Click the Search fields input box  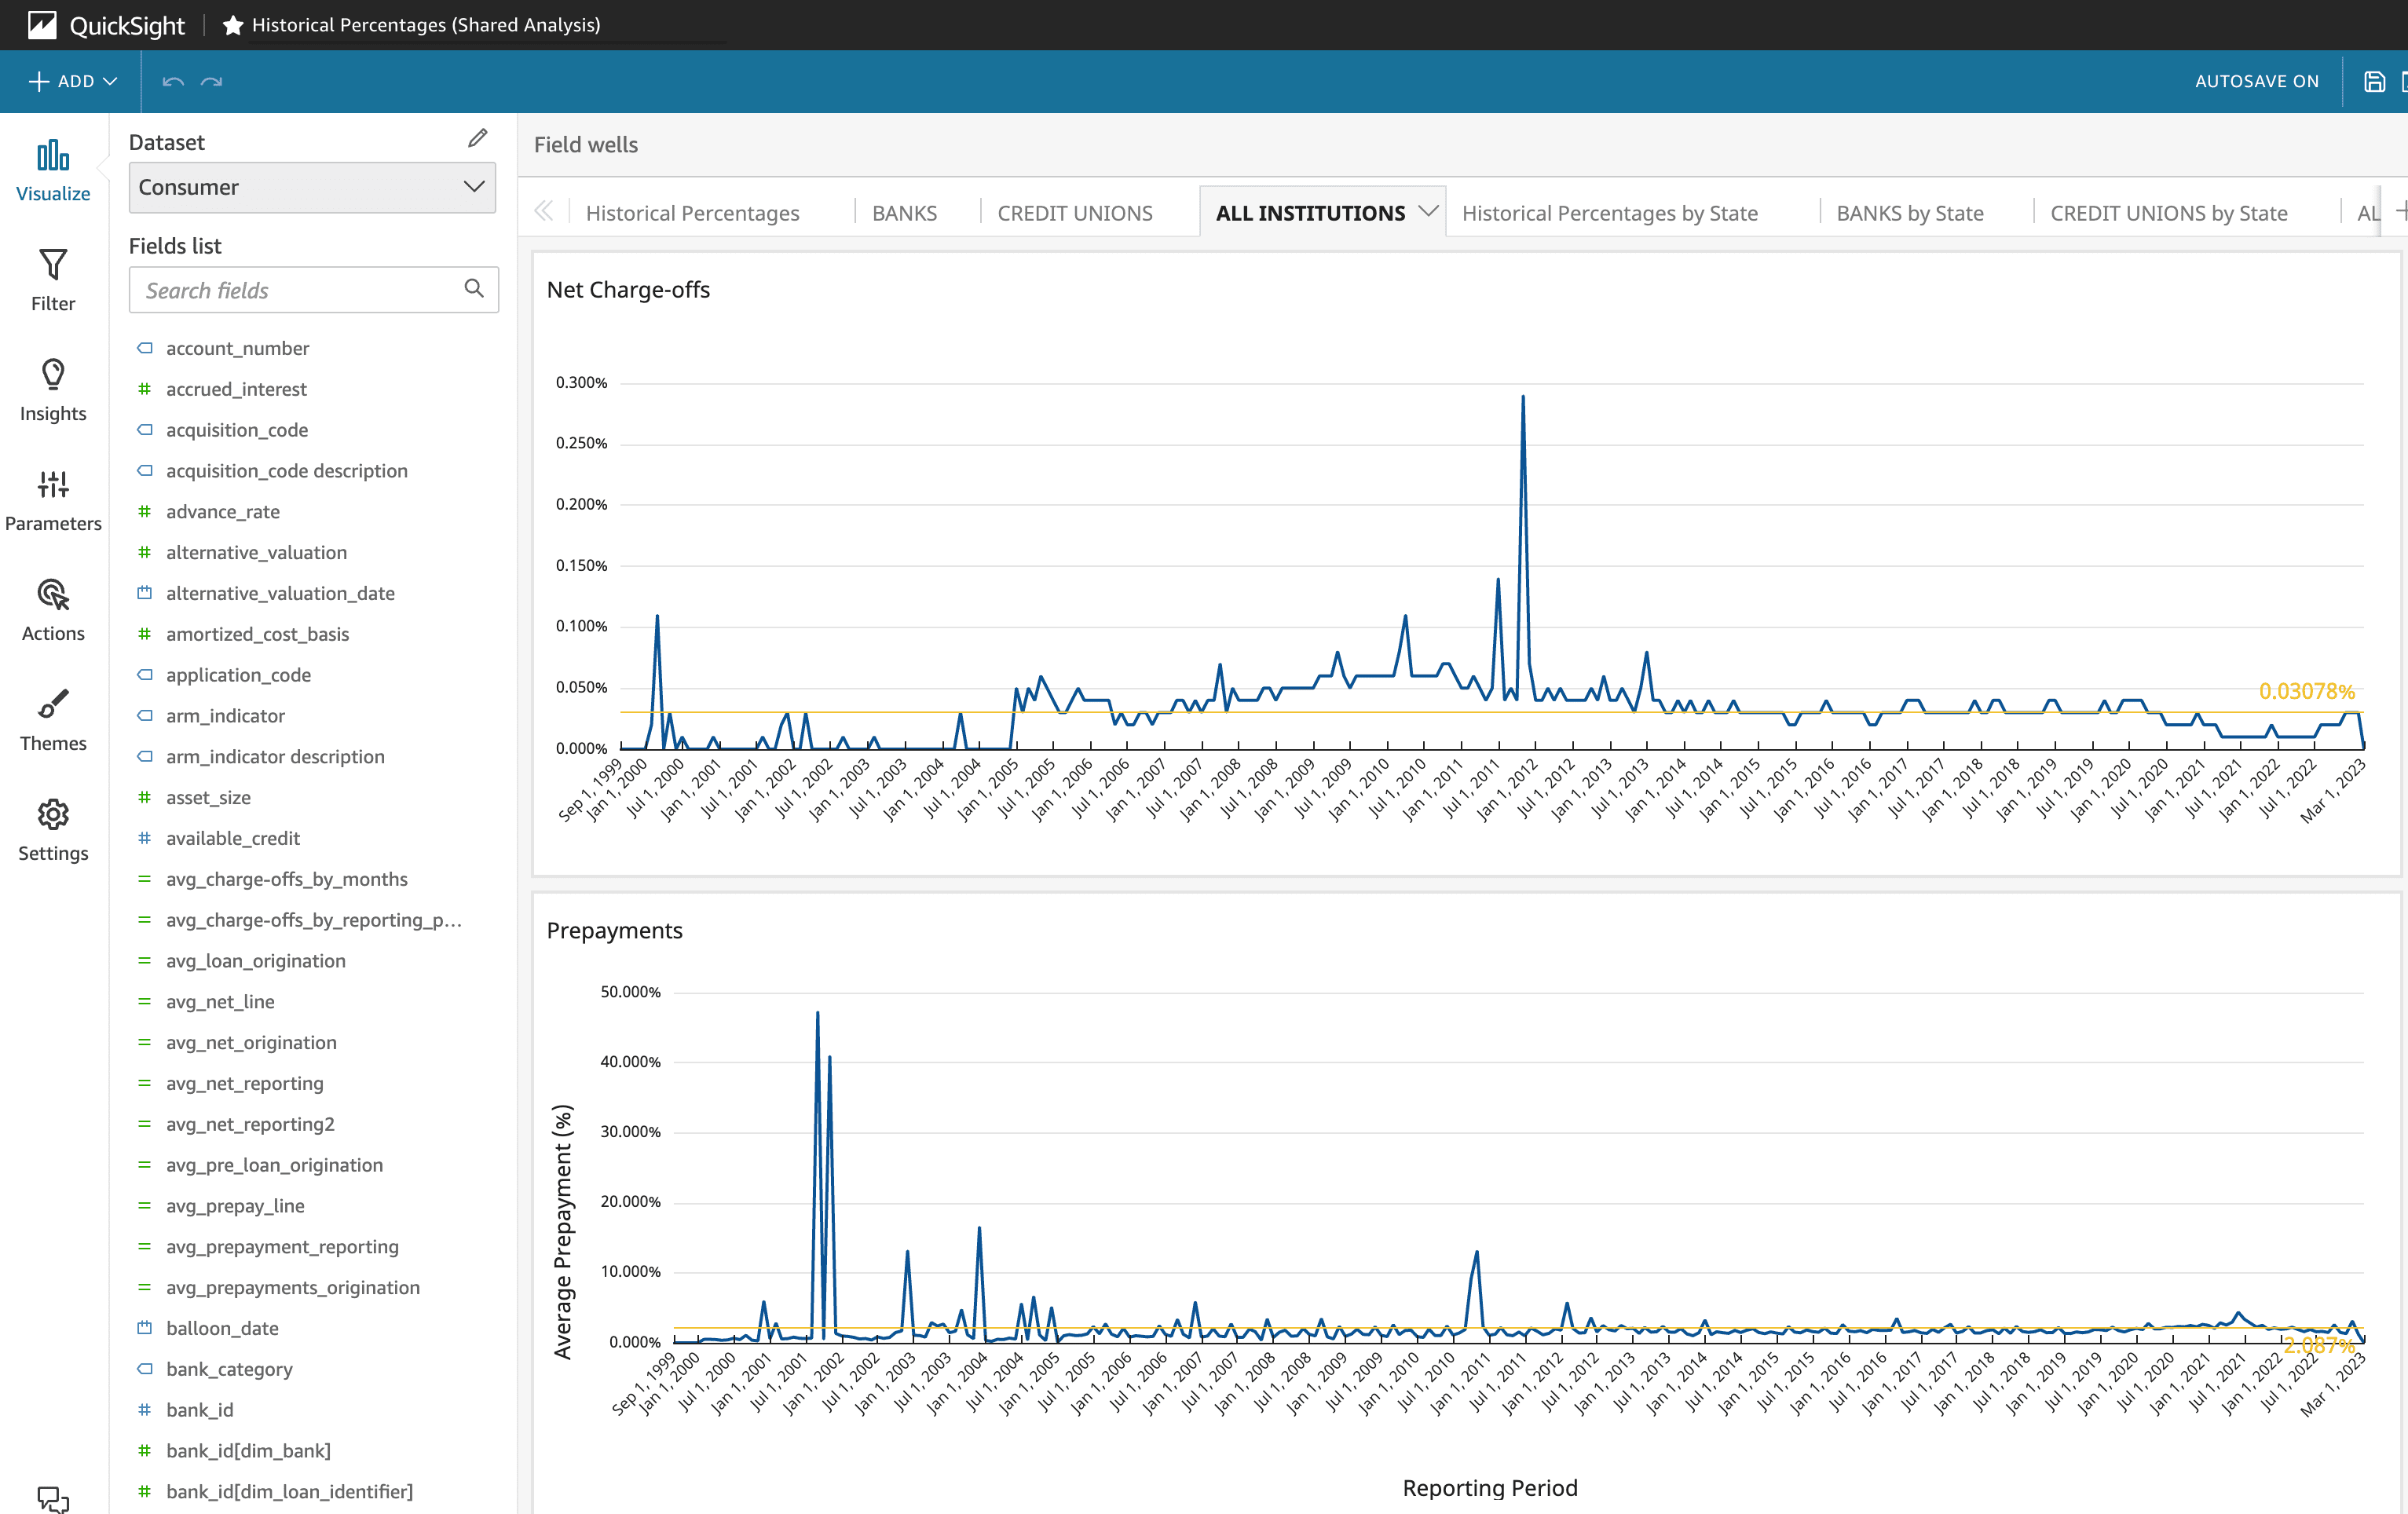click(300, 290)
